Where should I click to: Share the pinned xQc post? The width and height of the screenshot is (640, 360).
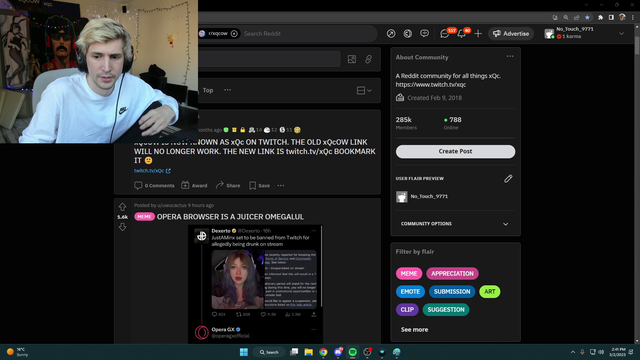228,185
